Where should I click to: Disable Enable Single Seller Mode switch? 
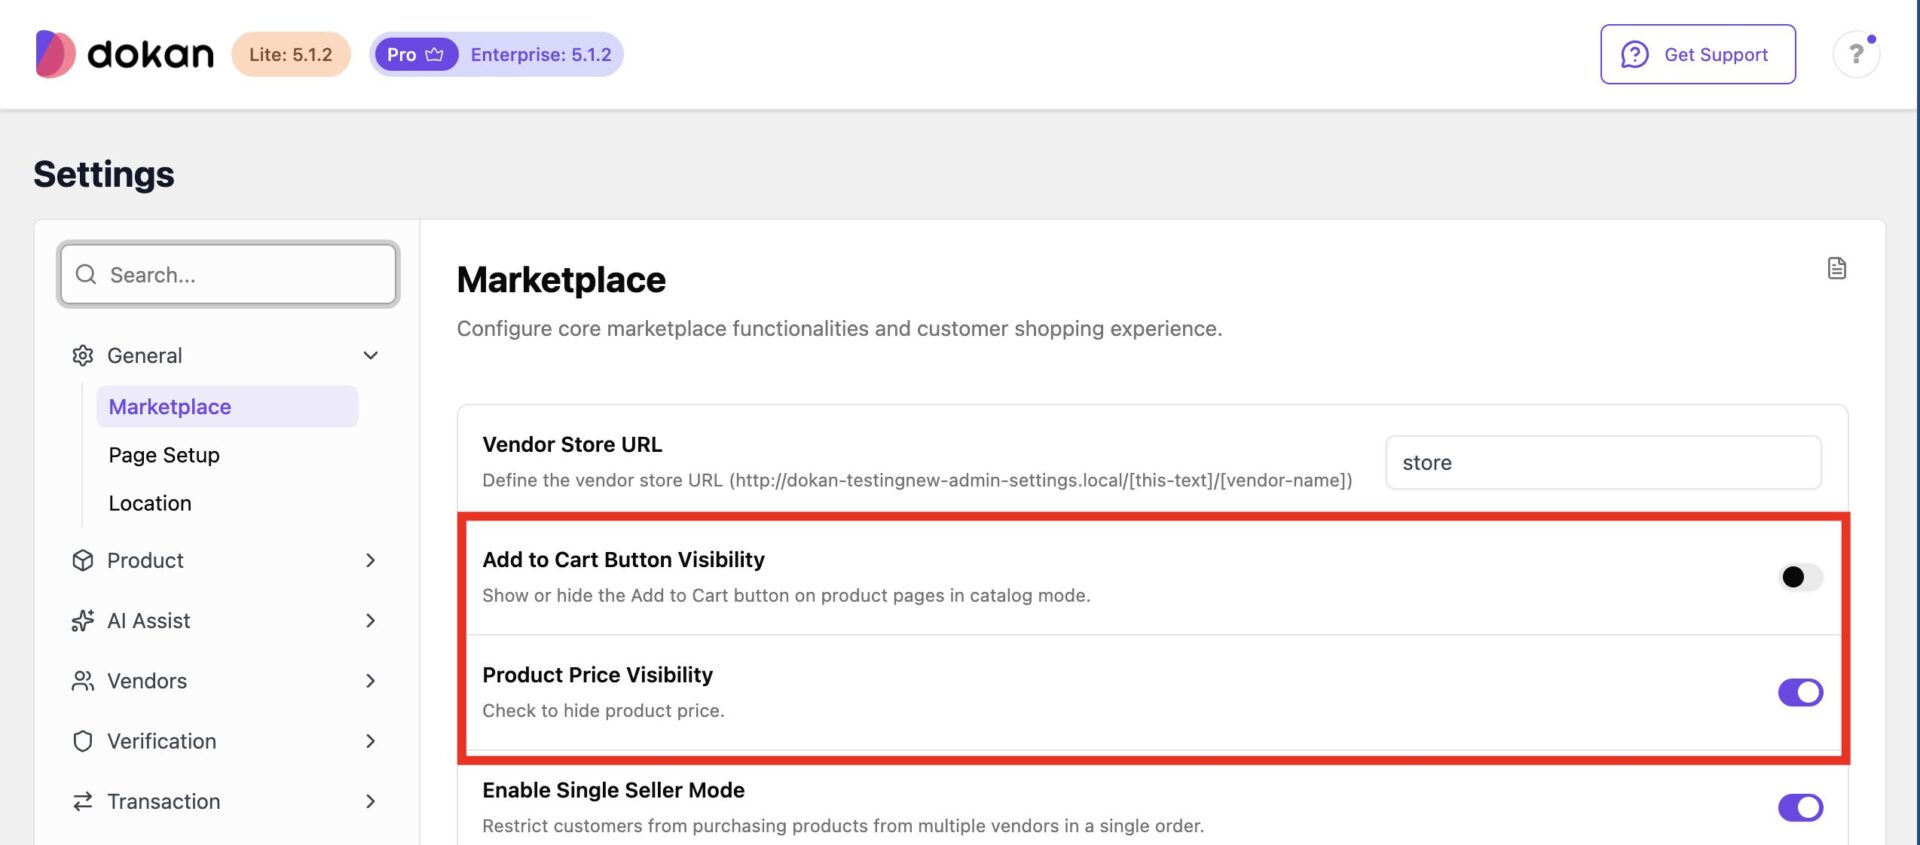point(1800,807)
